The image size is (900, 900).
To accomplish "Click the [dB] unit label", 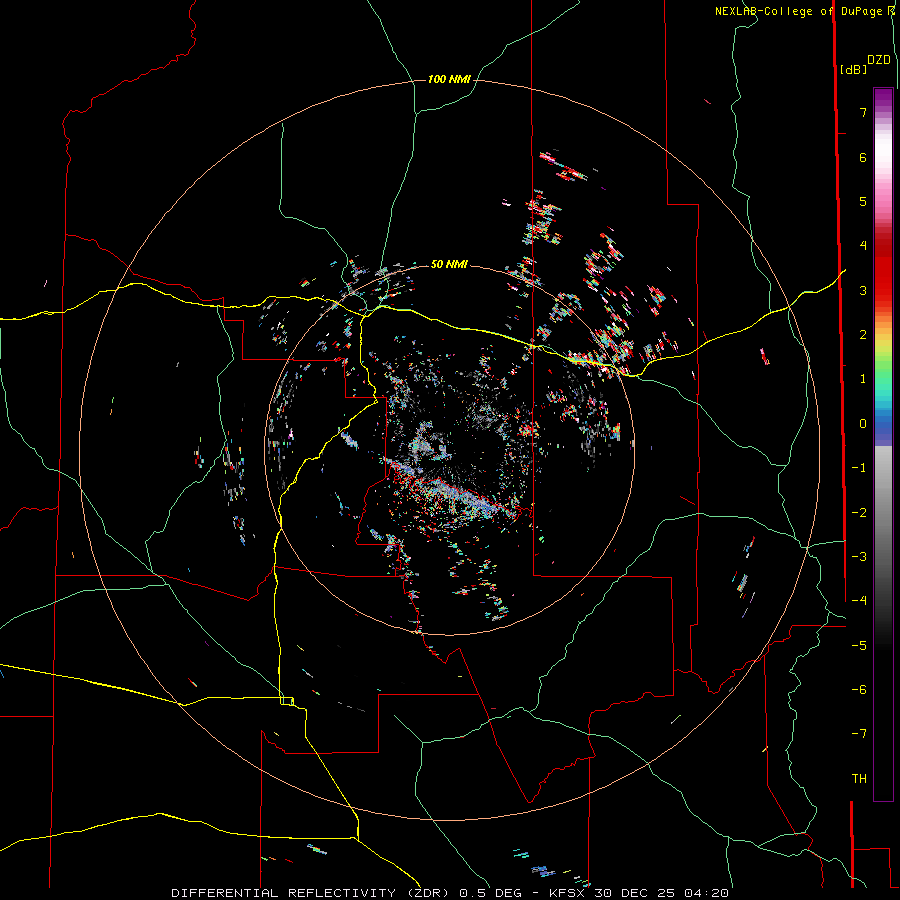I will tap(854, 69).
